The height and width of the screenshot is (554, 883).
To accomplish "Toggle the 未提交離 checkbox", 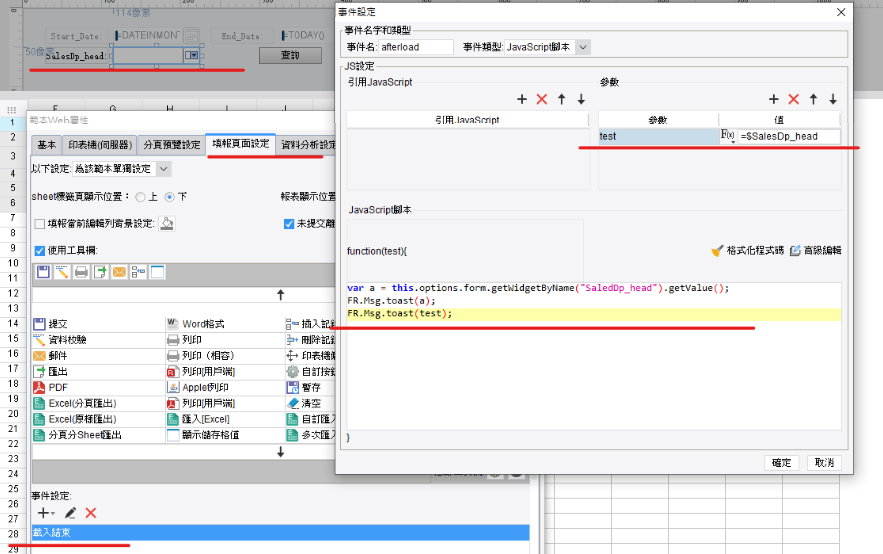I will pyautogui.click(x=289, y=224).
